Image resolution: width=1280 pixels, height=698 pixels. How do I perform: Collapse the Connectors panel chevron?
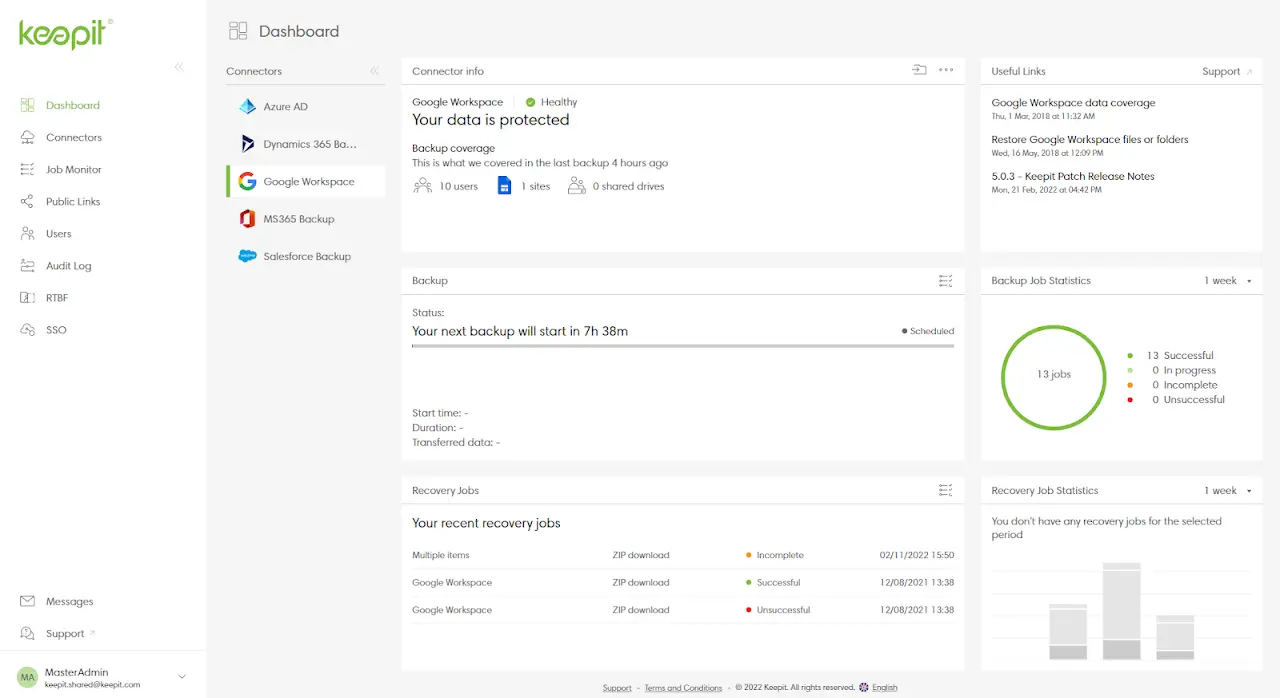(x=374, y=71)
